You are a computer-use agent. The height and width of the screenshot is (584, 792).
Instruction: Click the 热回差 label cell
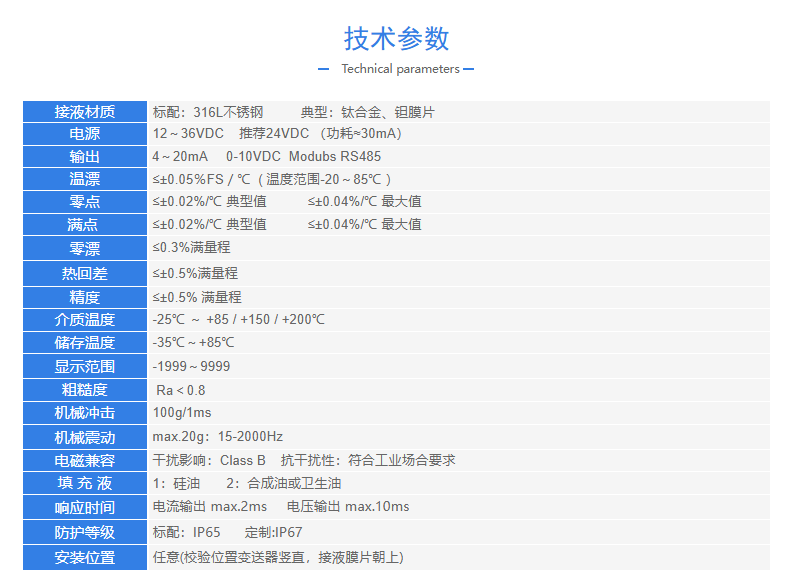click(85, 273)
